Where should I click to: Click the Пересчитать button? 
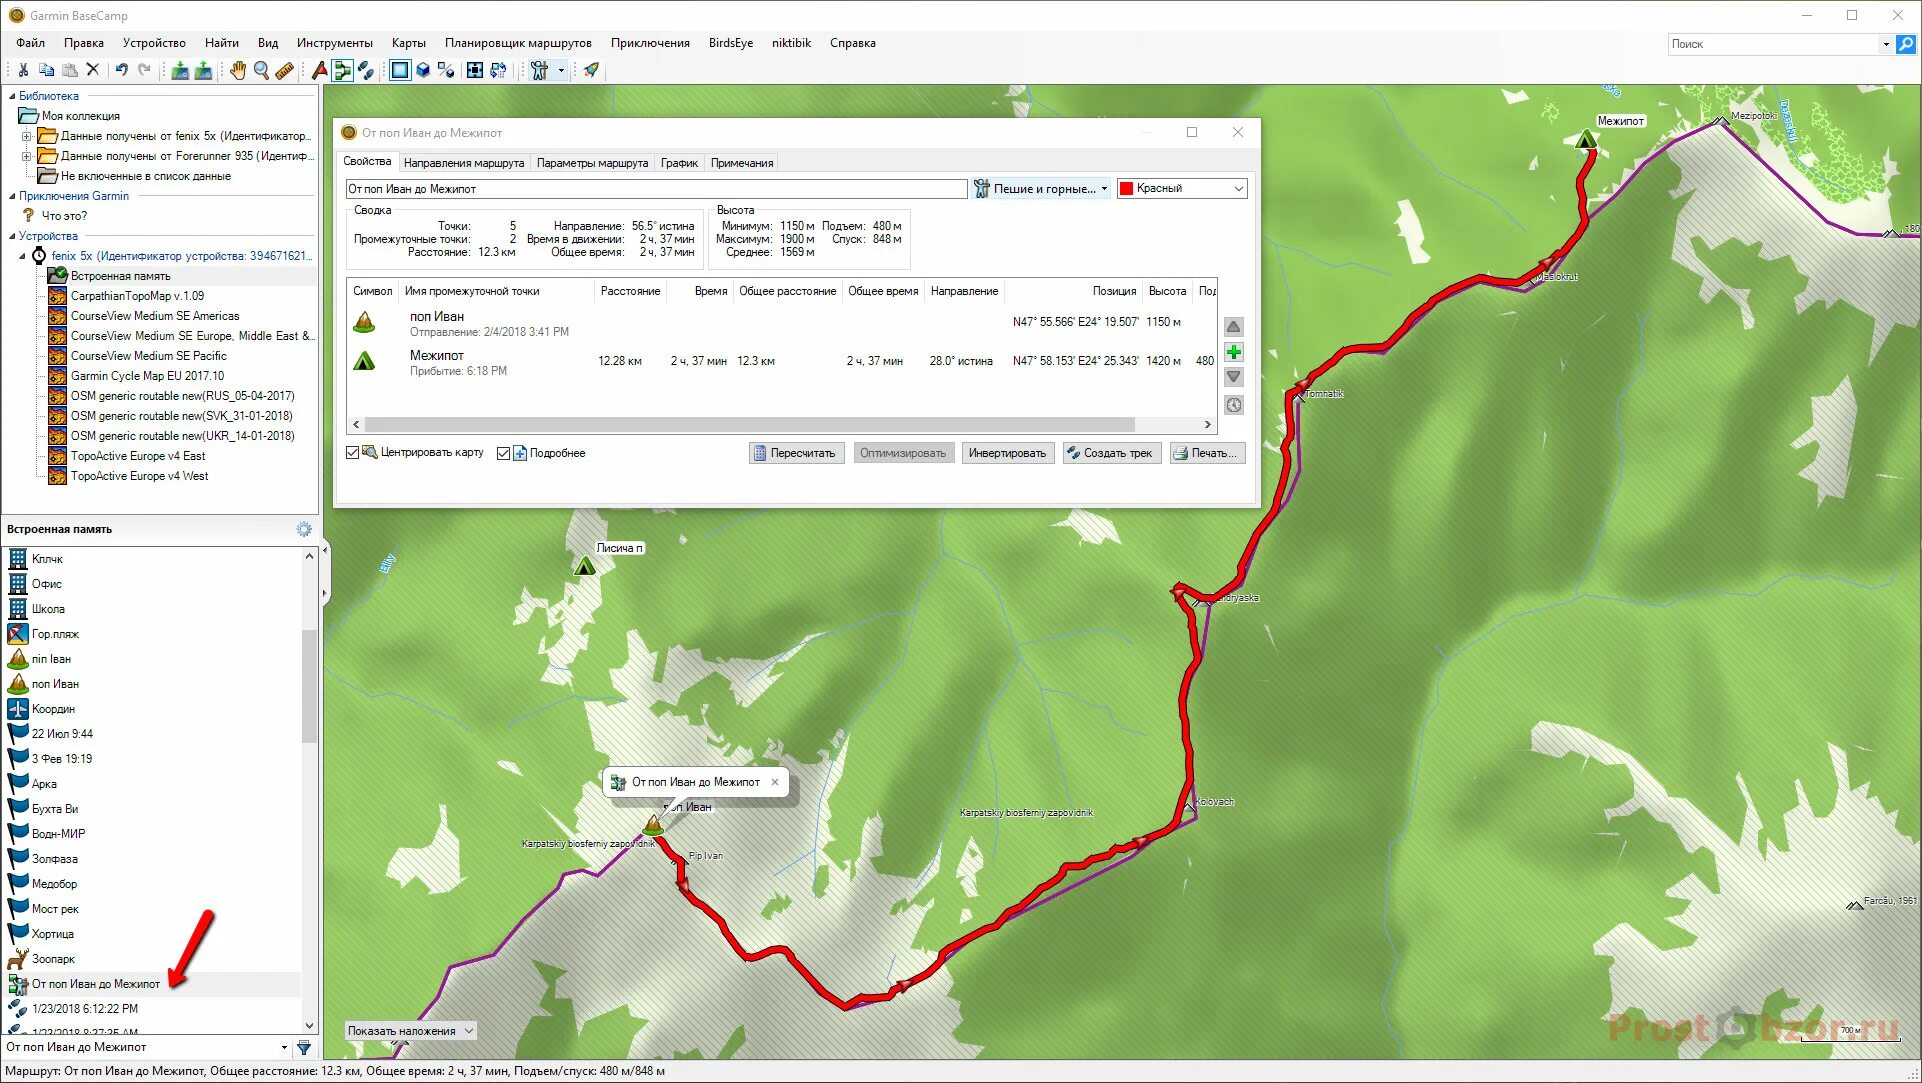click(x=796, y=453)
